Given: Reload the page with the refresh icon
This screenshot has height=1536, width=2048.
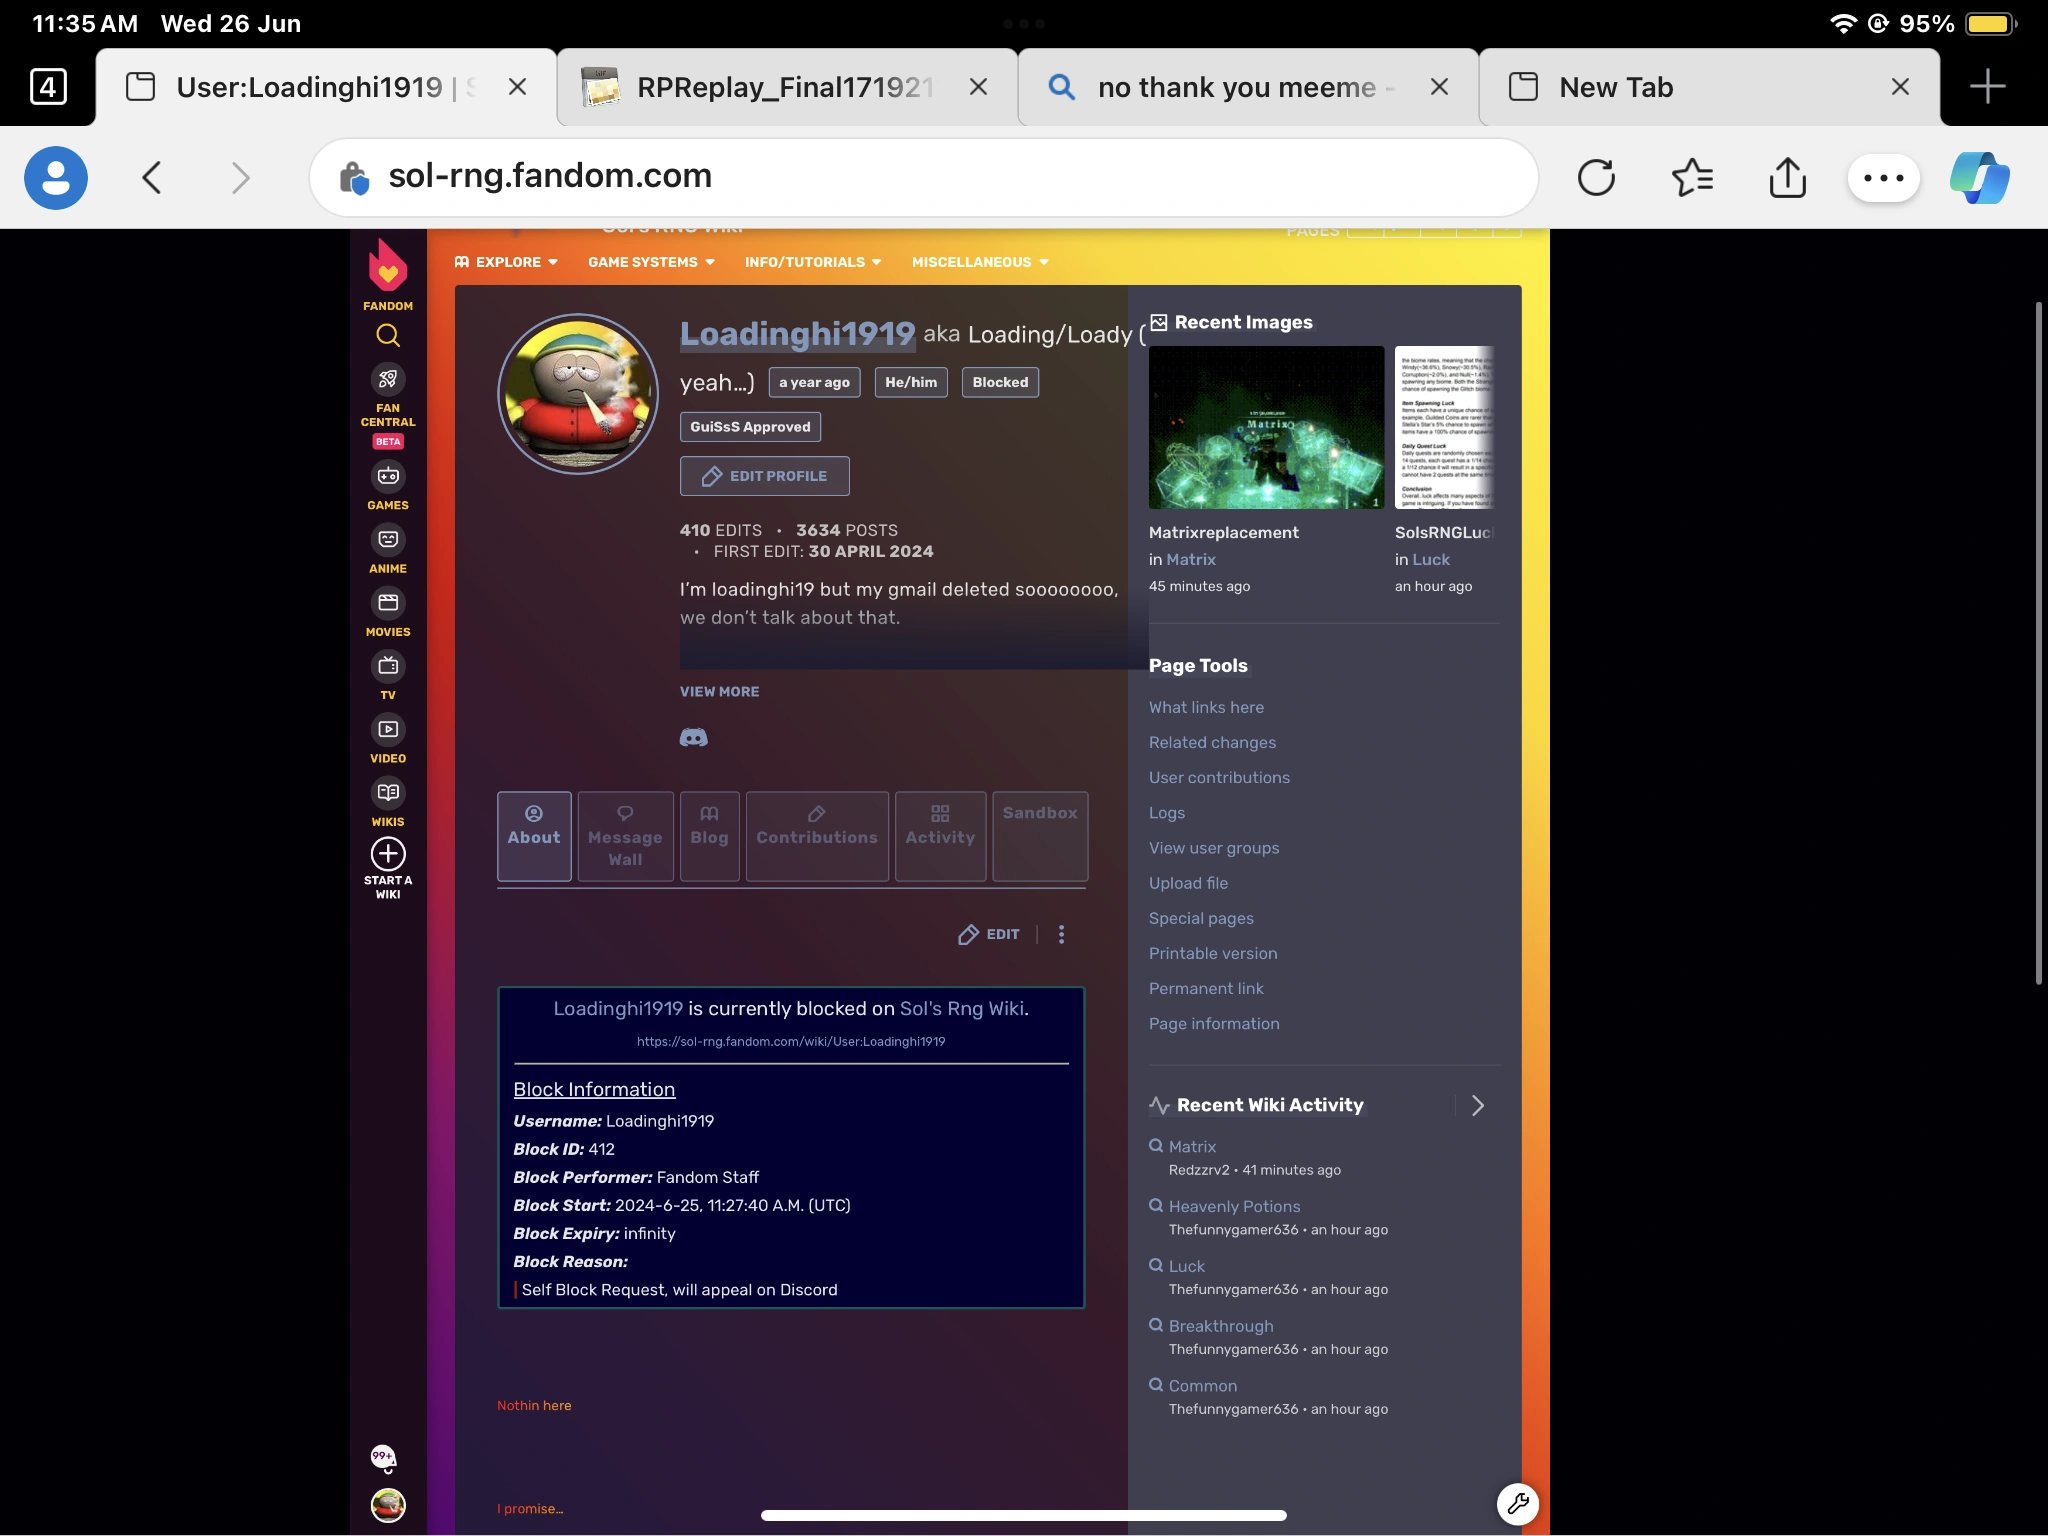Looking at the screenshot, I should coord(1596,178).
